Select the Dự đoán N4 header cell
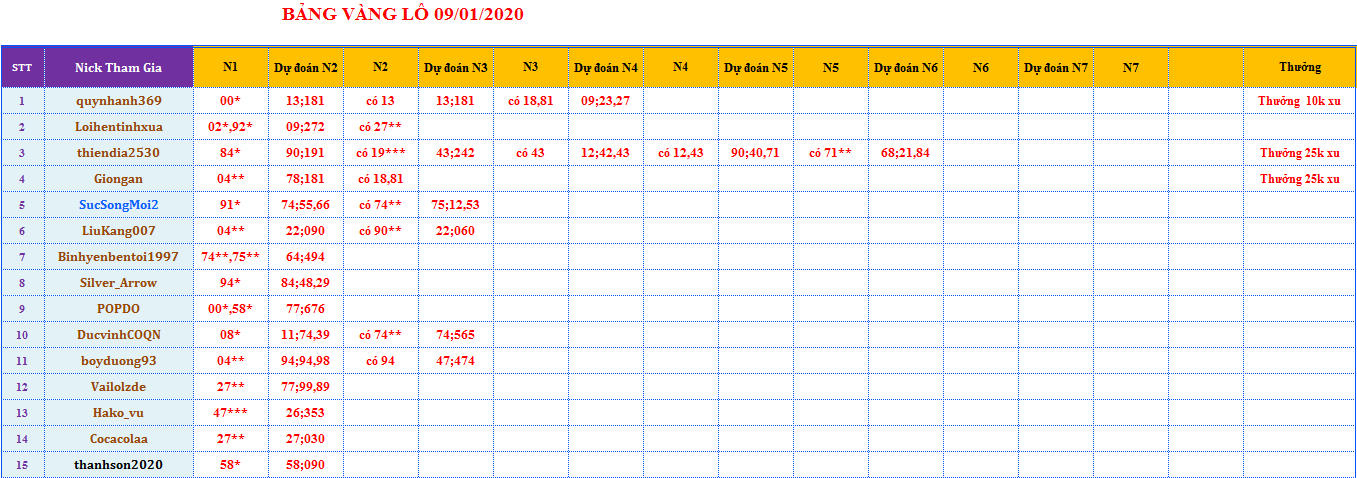Image resolution: width=1357 pixels, height=478 pixels. (606, 67)
